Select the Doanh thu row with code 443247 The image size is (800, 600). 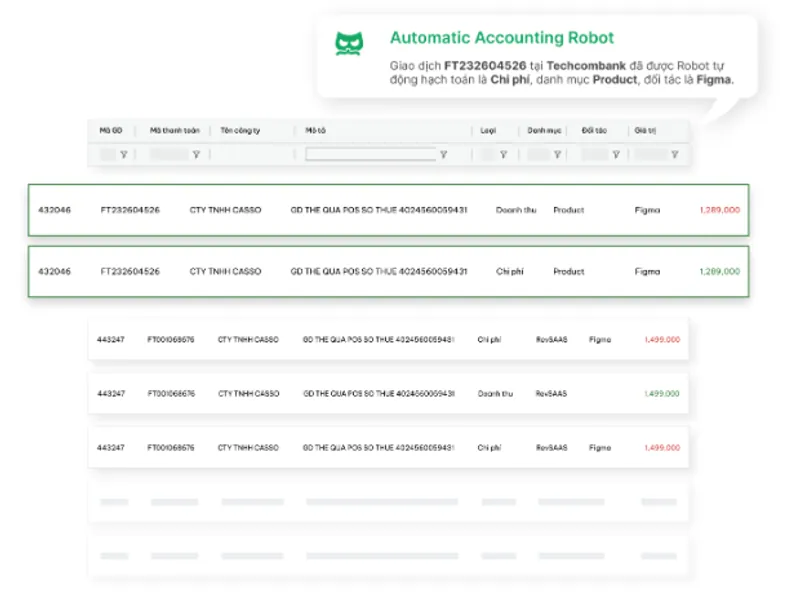pyautogui.click(x=388, y=393)
